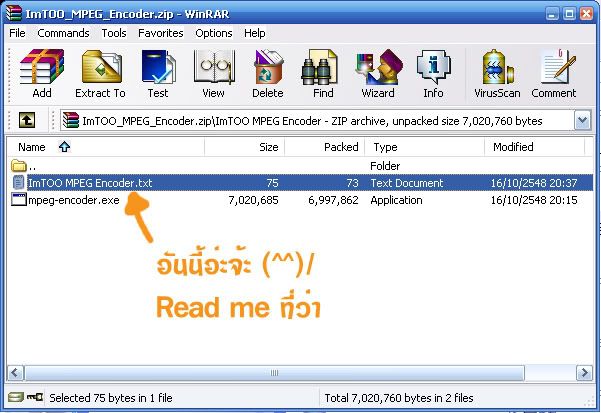Click the 'Text Document' type cell
This screenshot has height=413, width=601.
[x=407, y=183]
